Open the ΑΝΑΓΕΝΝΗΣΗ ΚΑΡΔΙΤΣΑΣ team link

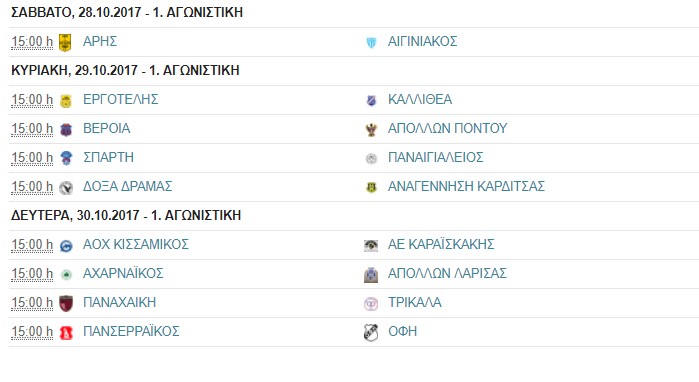(466, 186)
